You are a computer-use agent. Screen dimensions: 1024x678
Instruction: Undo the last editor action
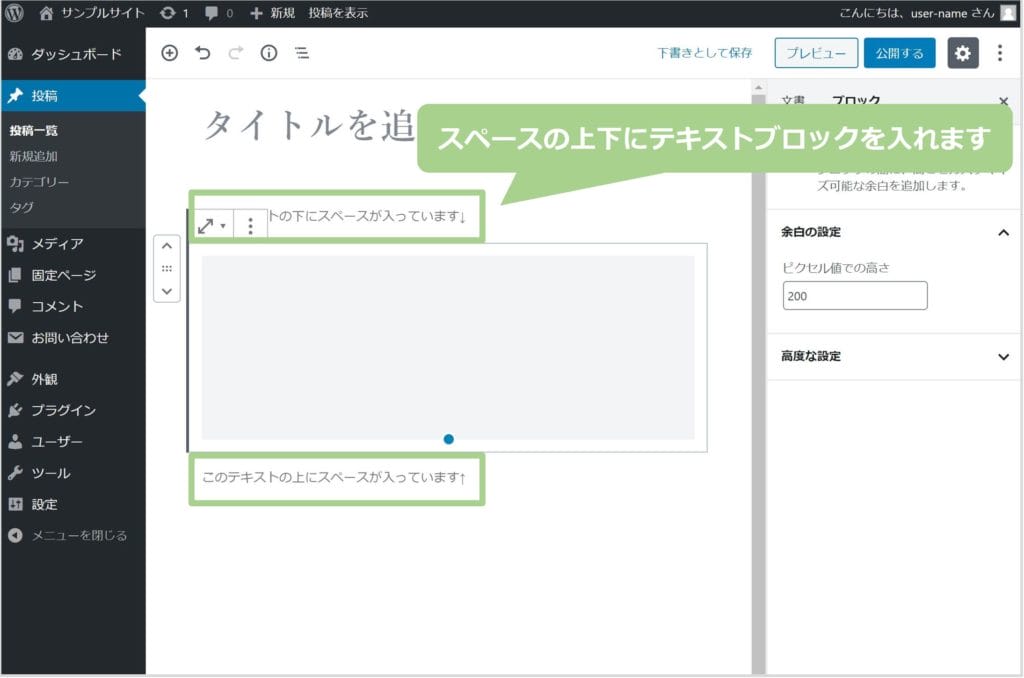click(203, 54)
